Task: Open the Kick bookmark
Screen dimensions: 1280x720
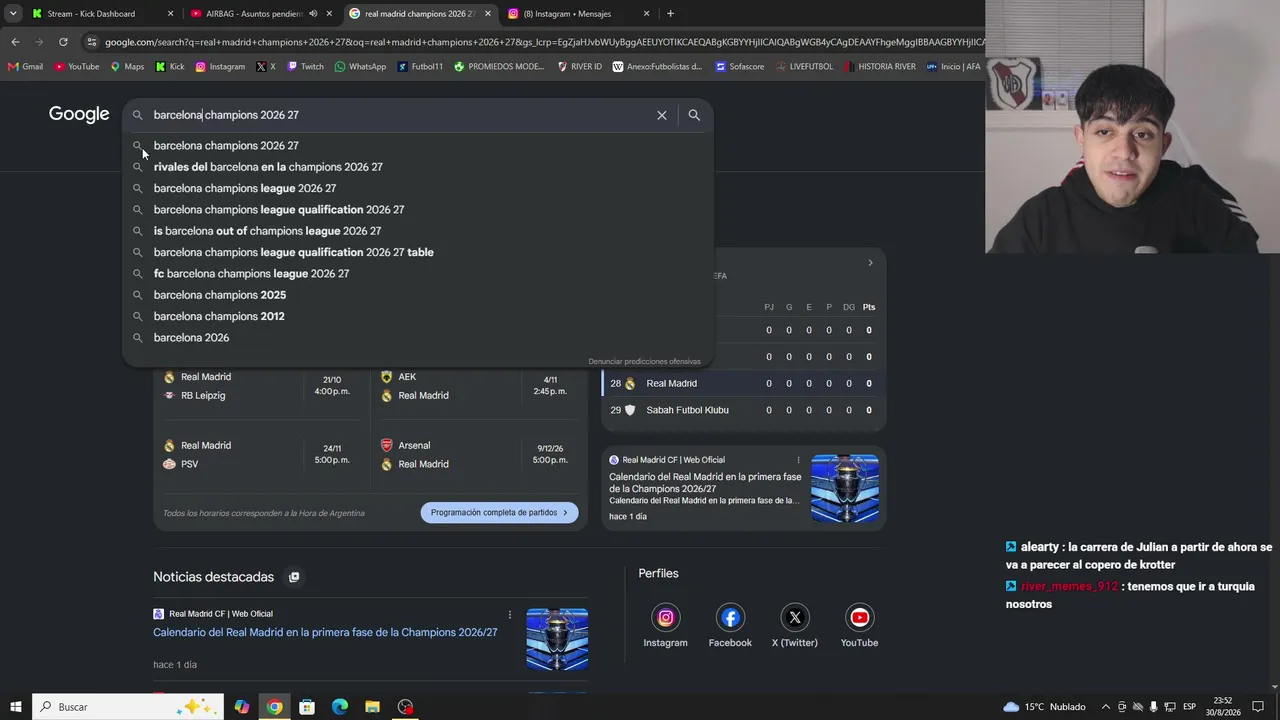Action: tap(170, 67)
